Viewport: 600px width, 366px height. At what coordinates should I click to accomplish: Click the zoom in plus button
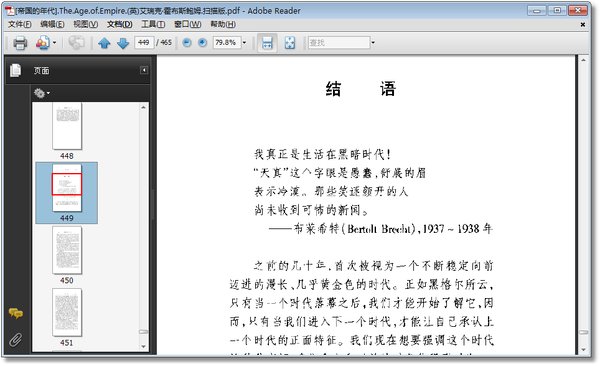(x=202, y=42)
